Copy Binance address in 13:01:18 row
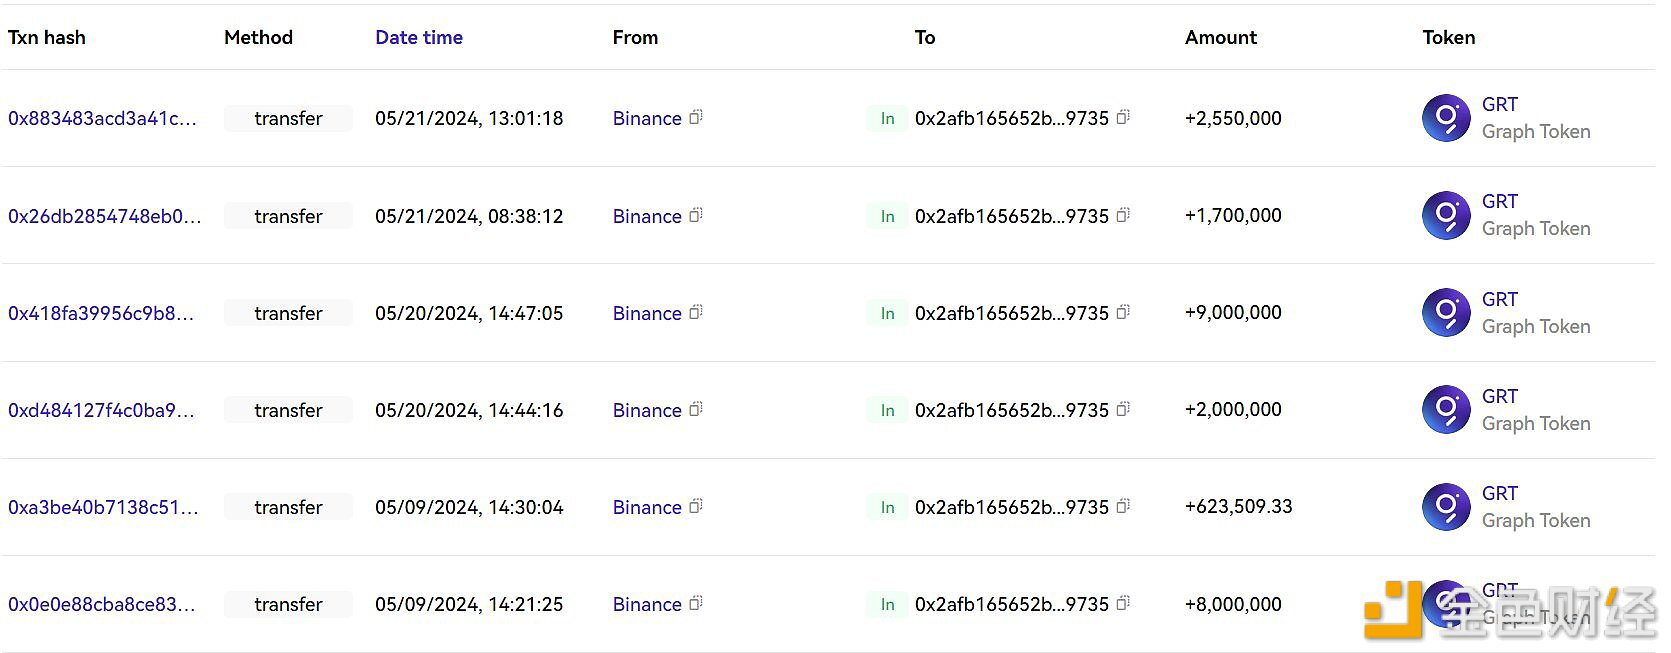1671x653 pixels. 696,117
